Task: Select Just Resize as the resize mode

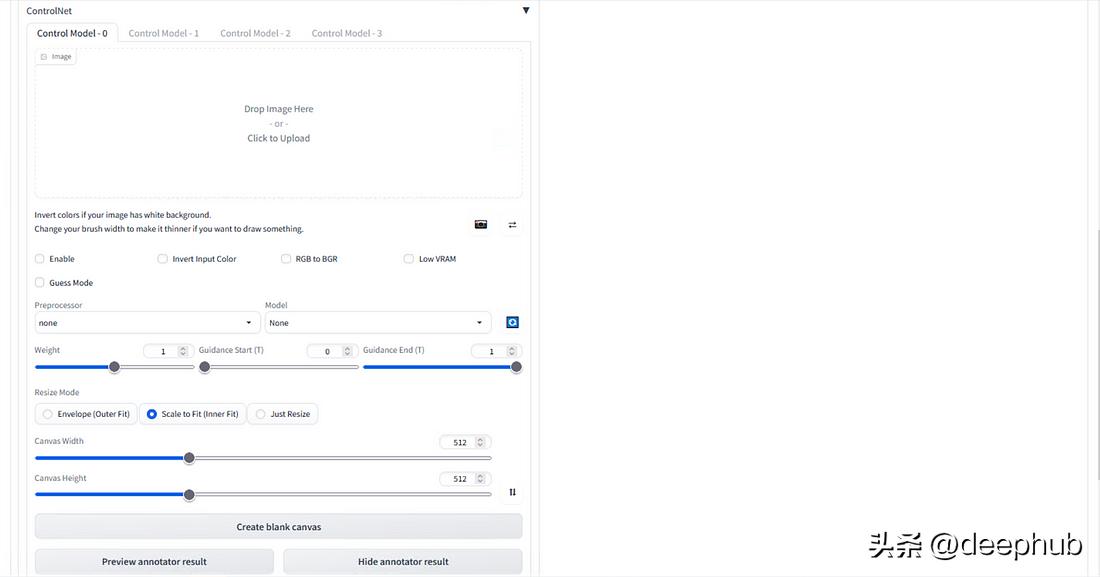Action: (x=259, y=413)
